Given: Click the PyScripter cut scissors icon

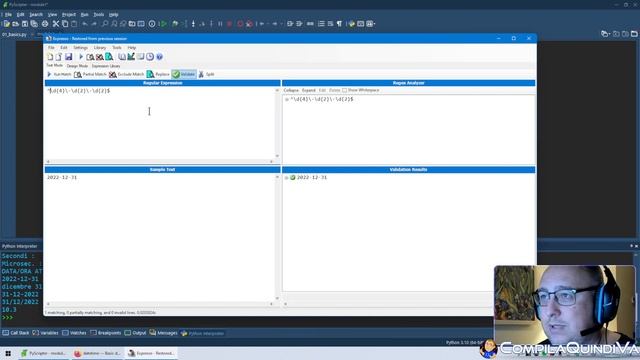Looking at the screenshot, I should [x=56, y=24].
